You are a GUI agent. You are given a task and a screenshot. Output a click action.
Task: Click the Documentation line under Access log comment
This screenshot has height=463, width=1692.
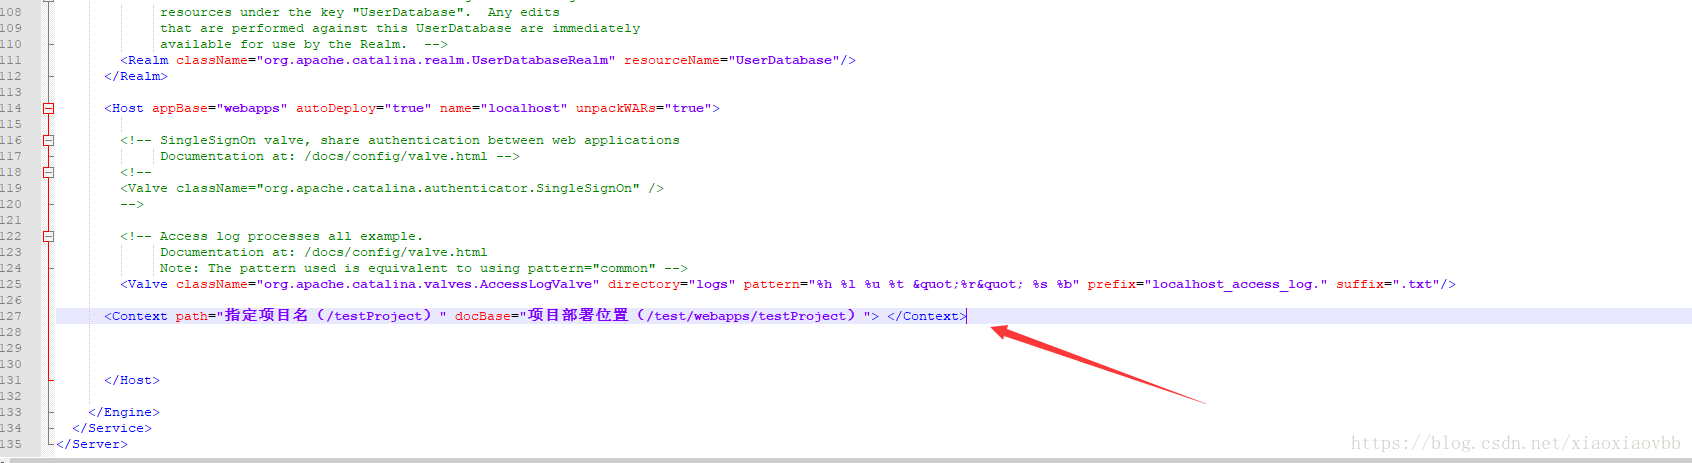[324, 252]
